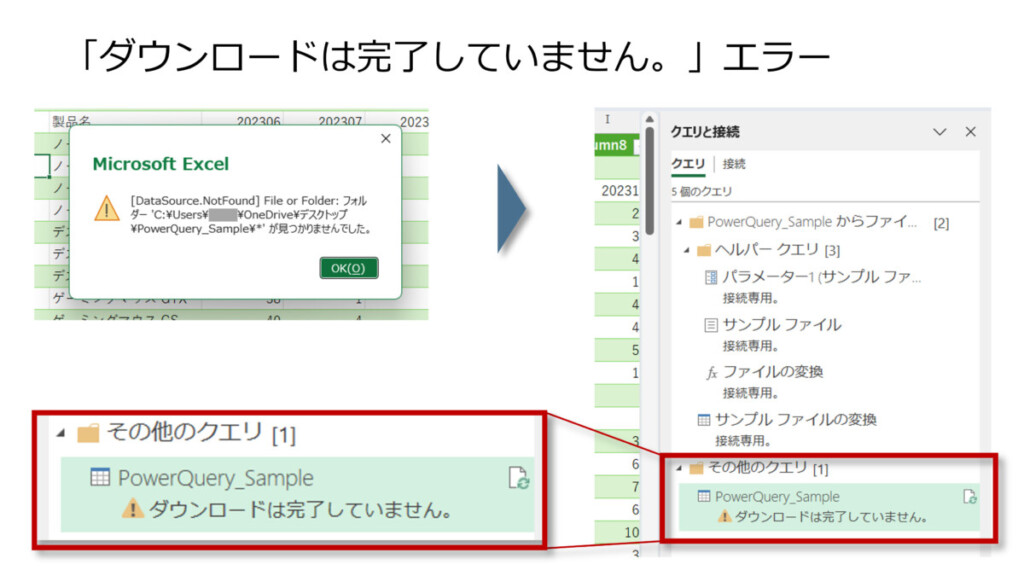Click the ヘルパー クエリ folder icon
The image size is (1024, 576).
click(703, 250)
